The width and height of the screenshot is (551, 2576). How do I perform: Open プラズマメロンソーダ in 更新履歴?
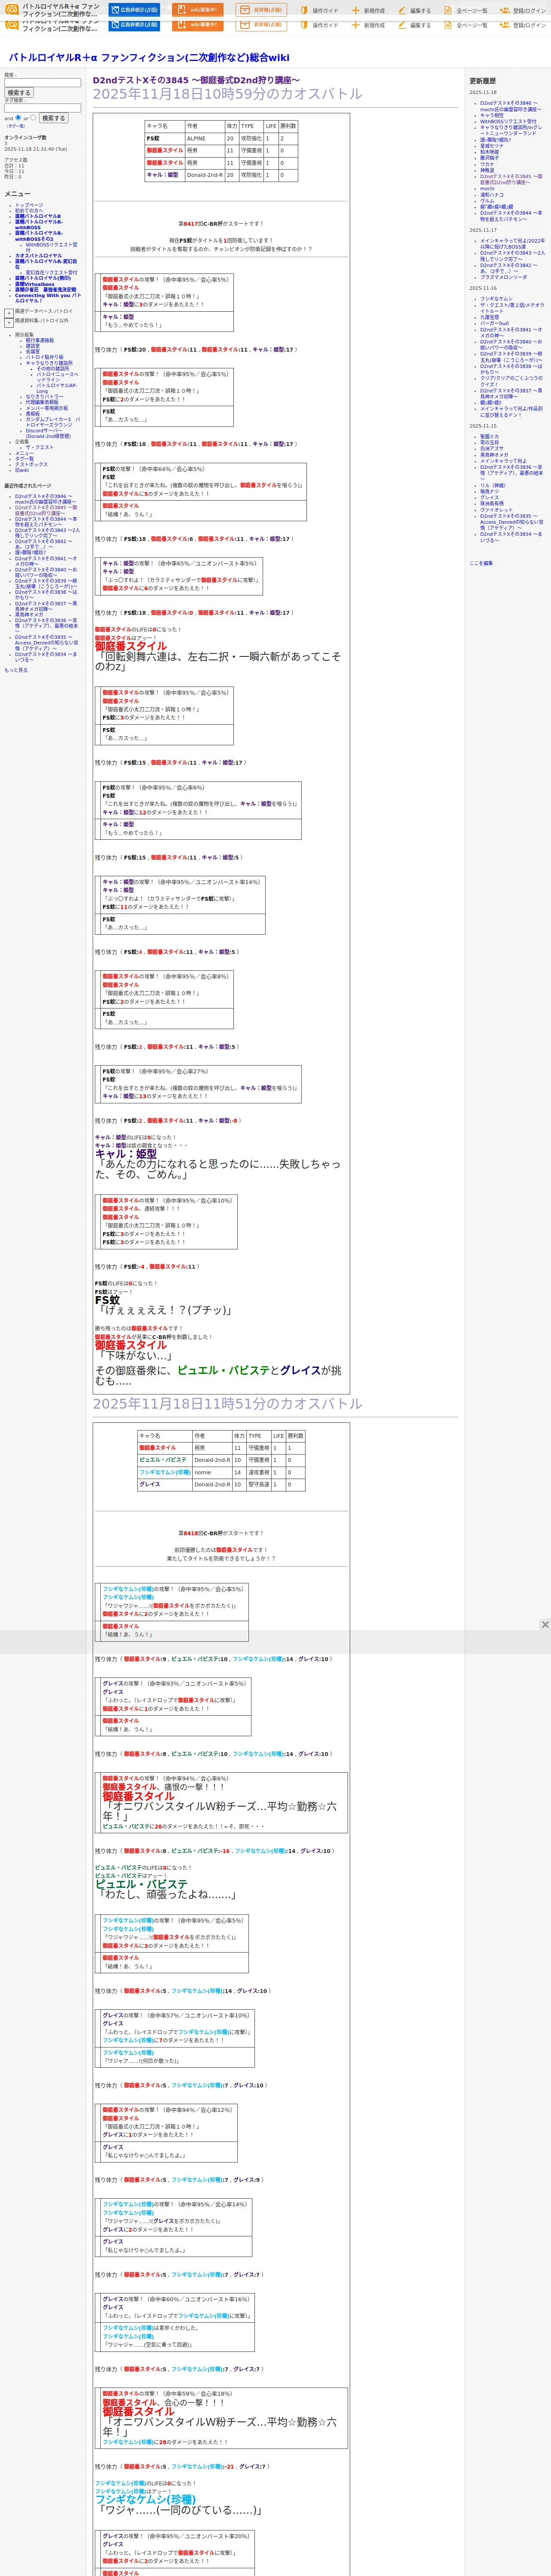pos(503,277)
